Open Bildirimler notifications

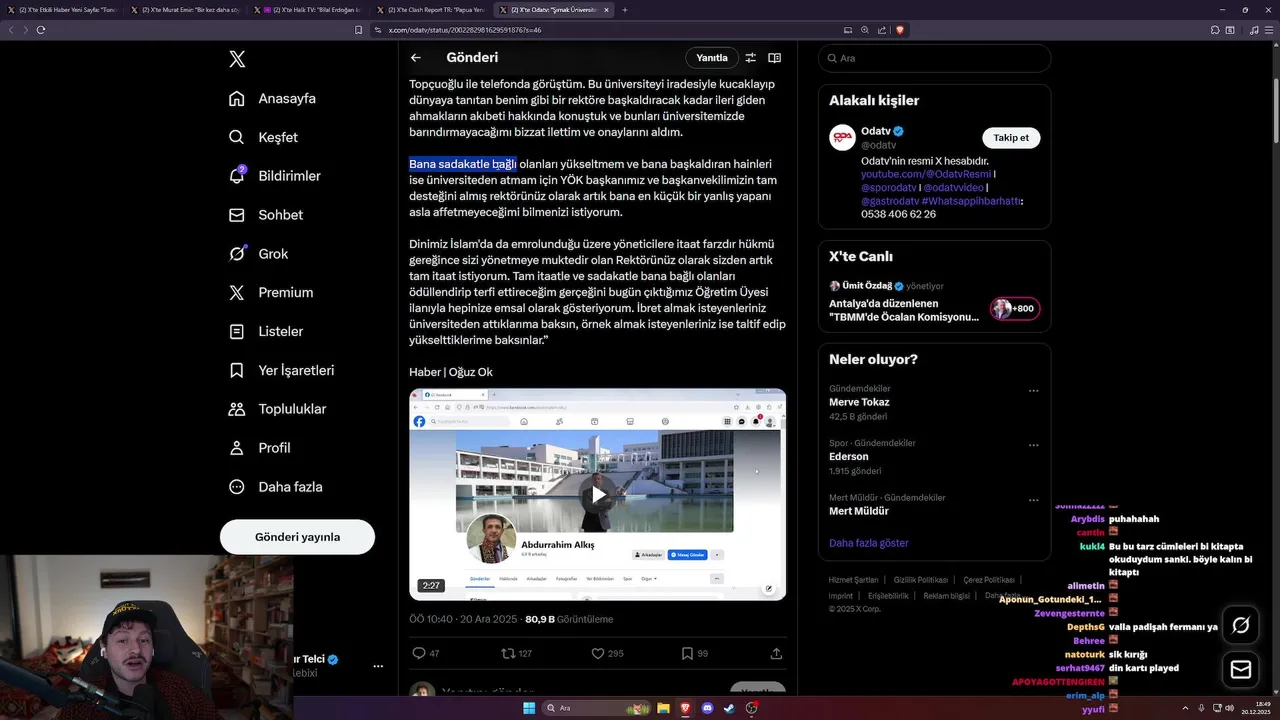(x=275, y=176)
